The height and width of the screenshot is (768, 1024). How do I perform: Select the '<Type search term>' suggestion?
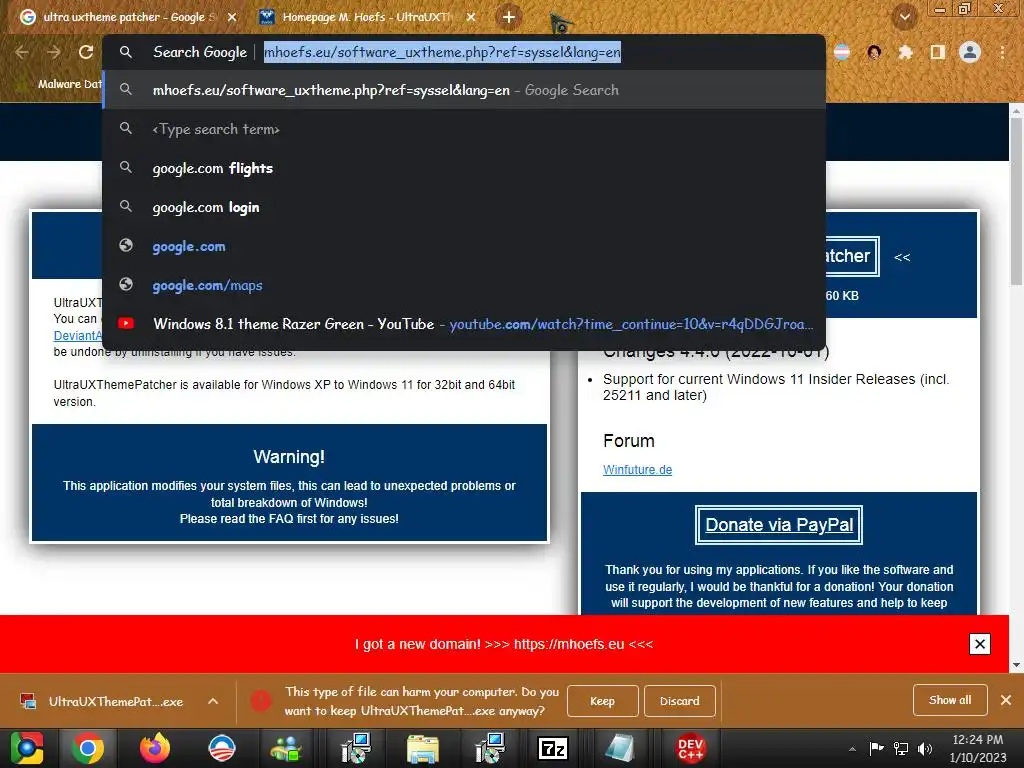point(464,129)
